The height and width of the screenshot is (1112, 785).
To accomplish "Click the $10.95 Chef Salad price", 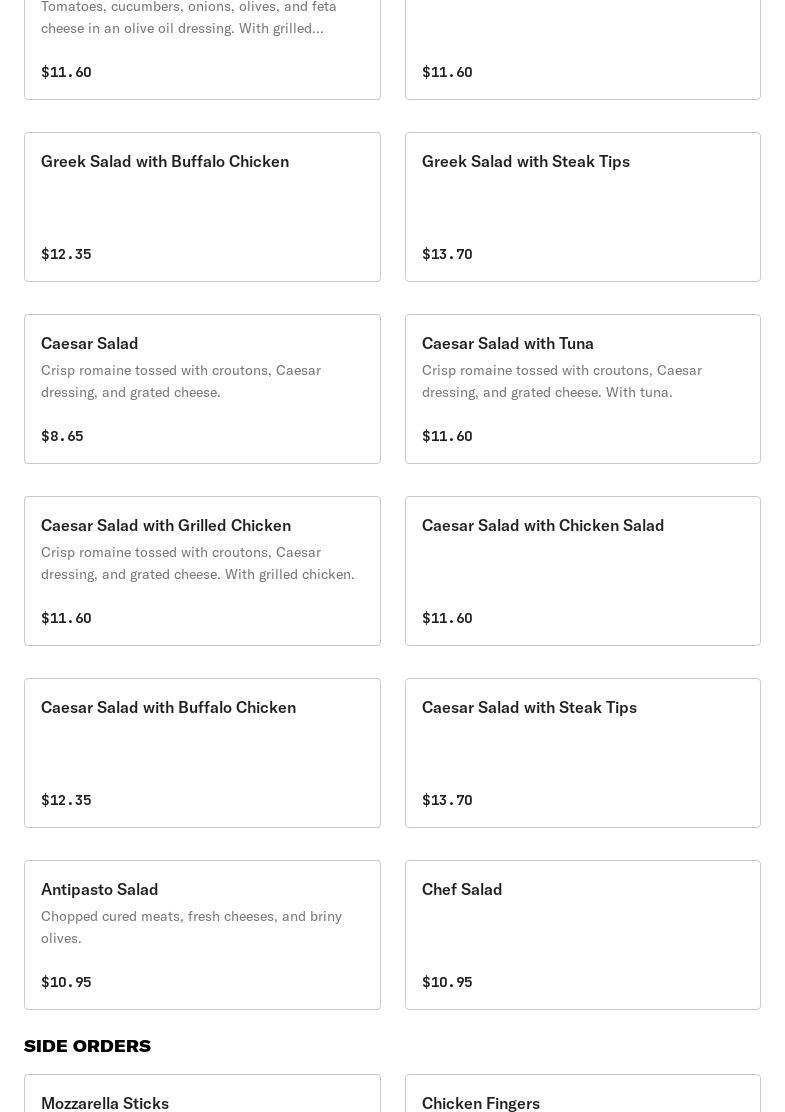I will (447, 982).
